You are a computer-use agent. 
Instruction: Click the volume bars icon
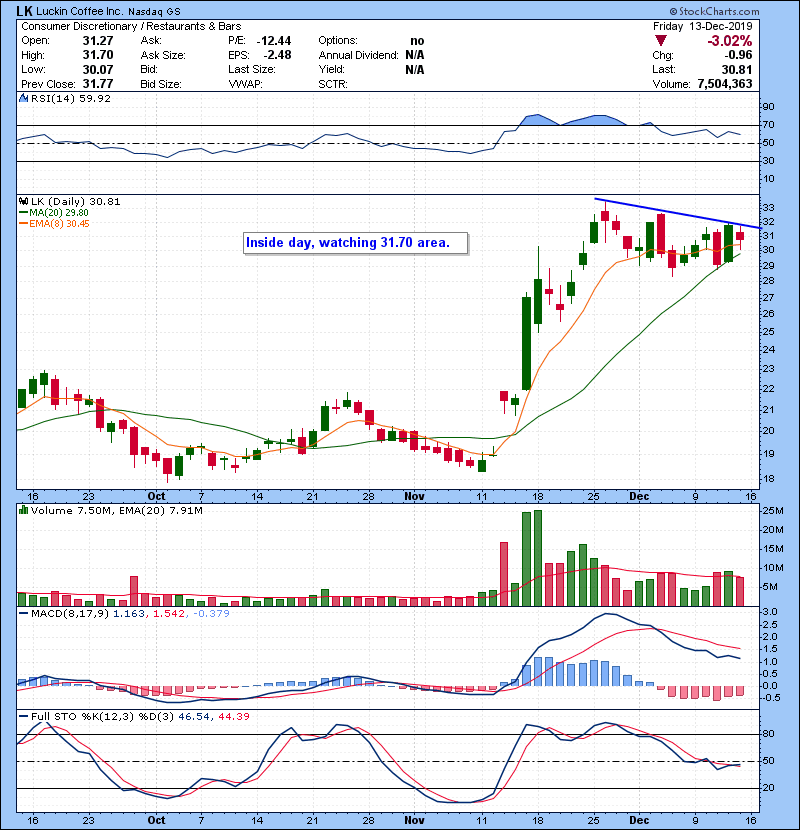pyautogui.click(x=23, y=510)
